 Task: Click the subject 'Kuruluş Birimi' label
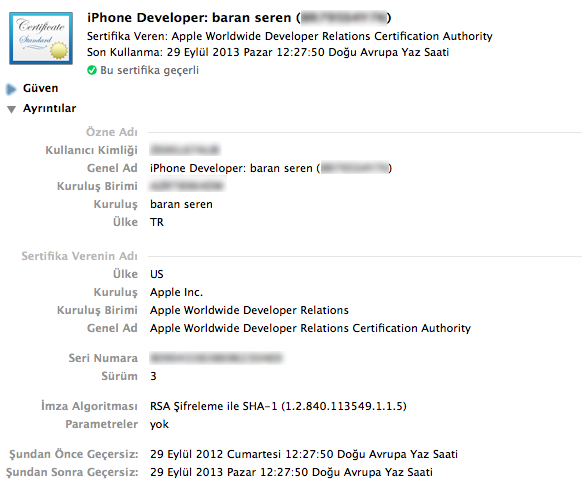[97, 186]
